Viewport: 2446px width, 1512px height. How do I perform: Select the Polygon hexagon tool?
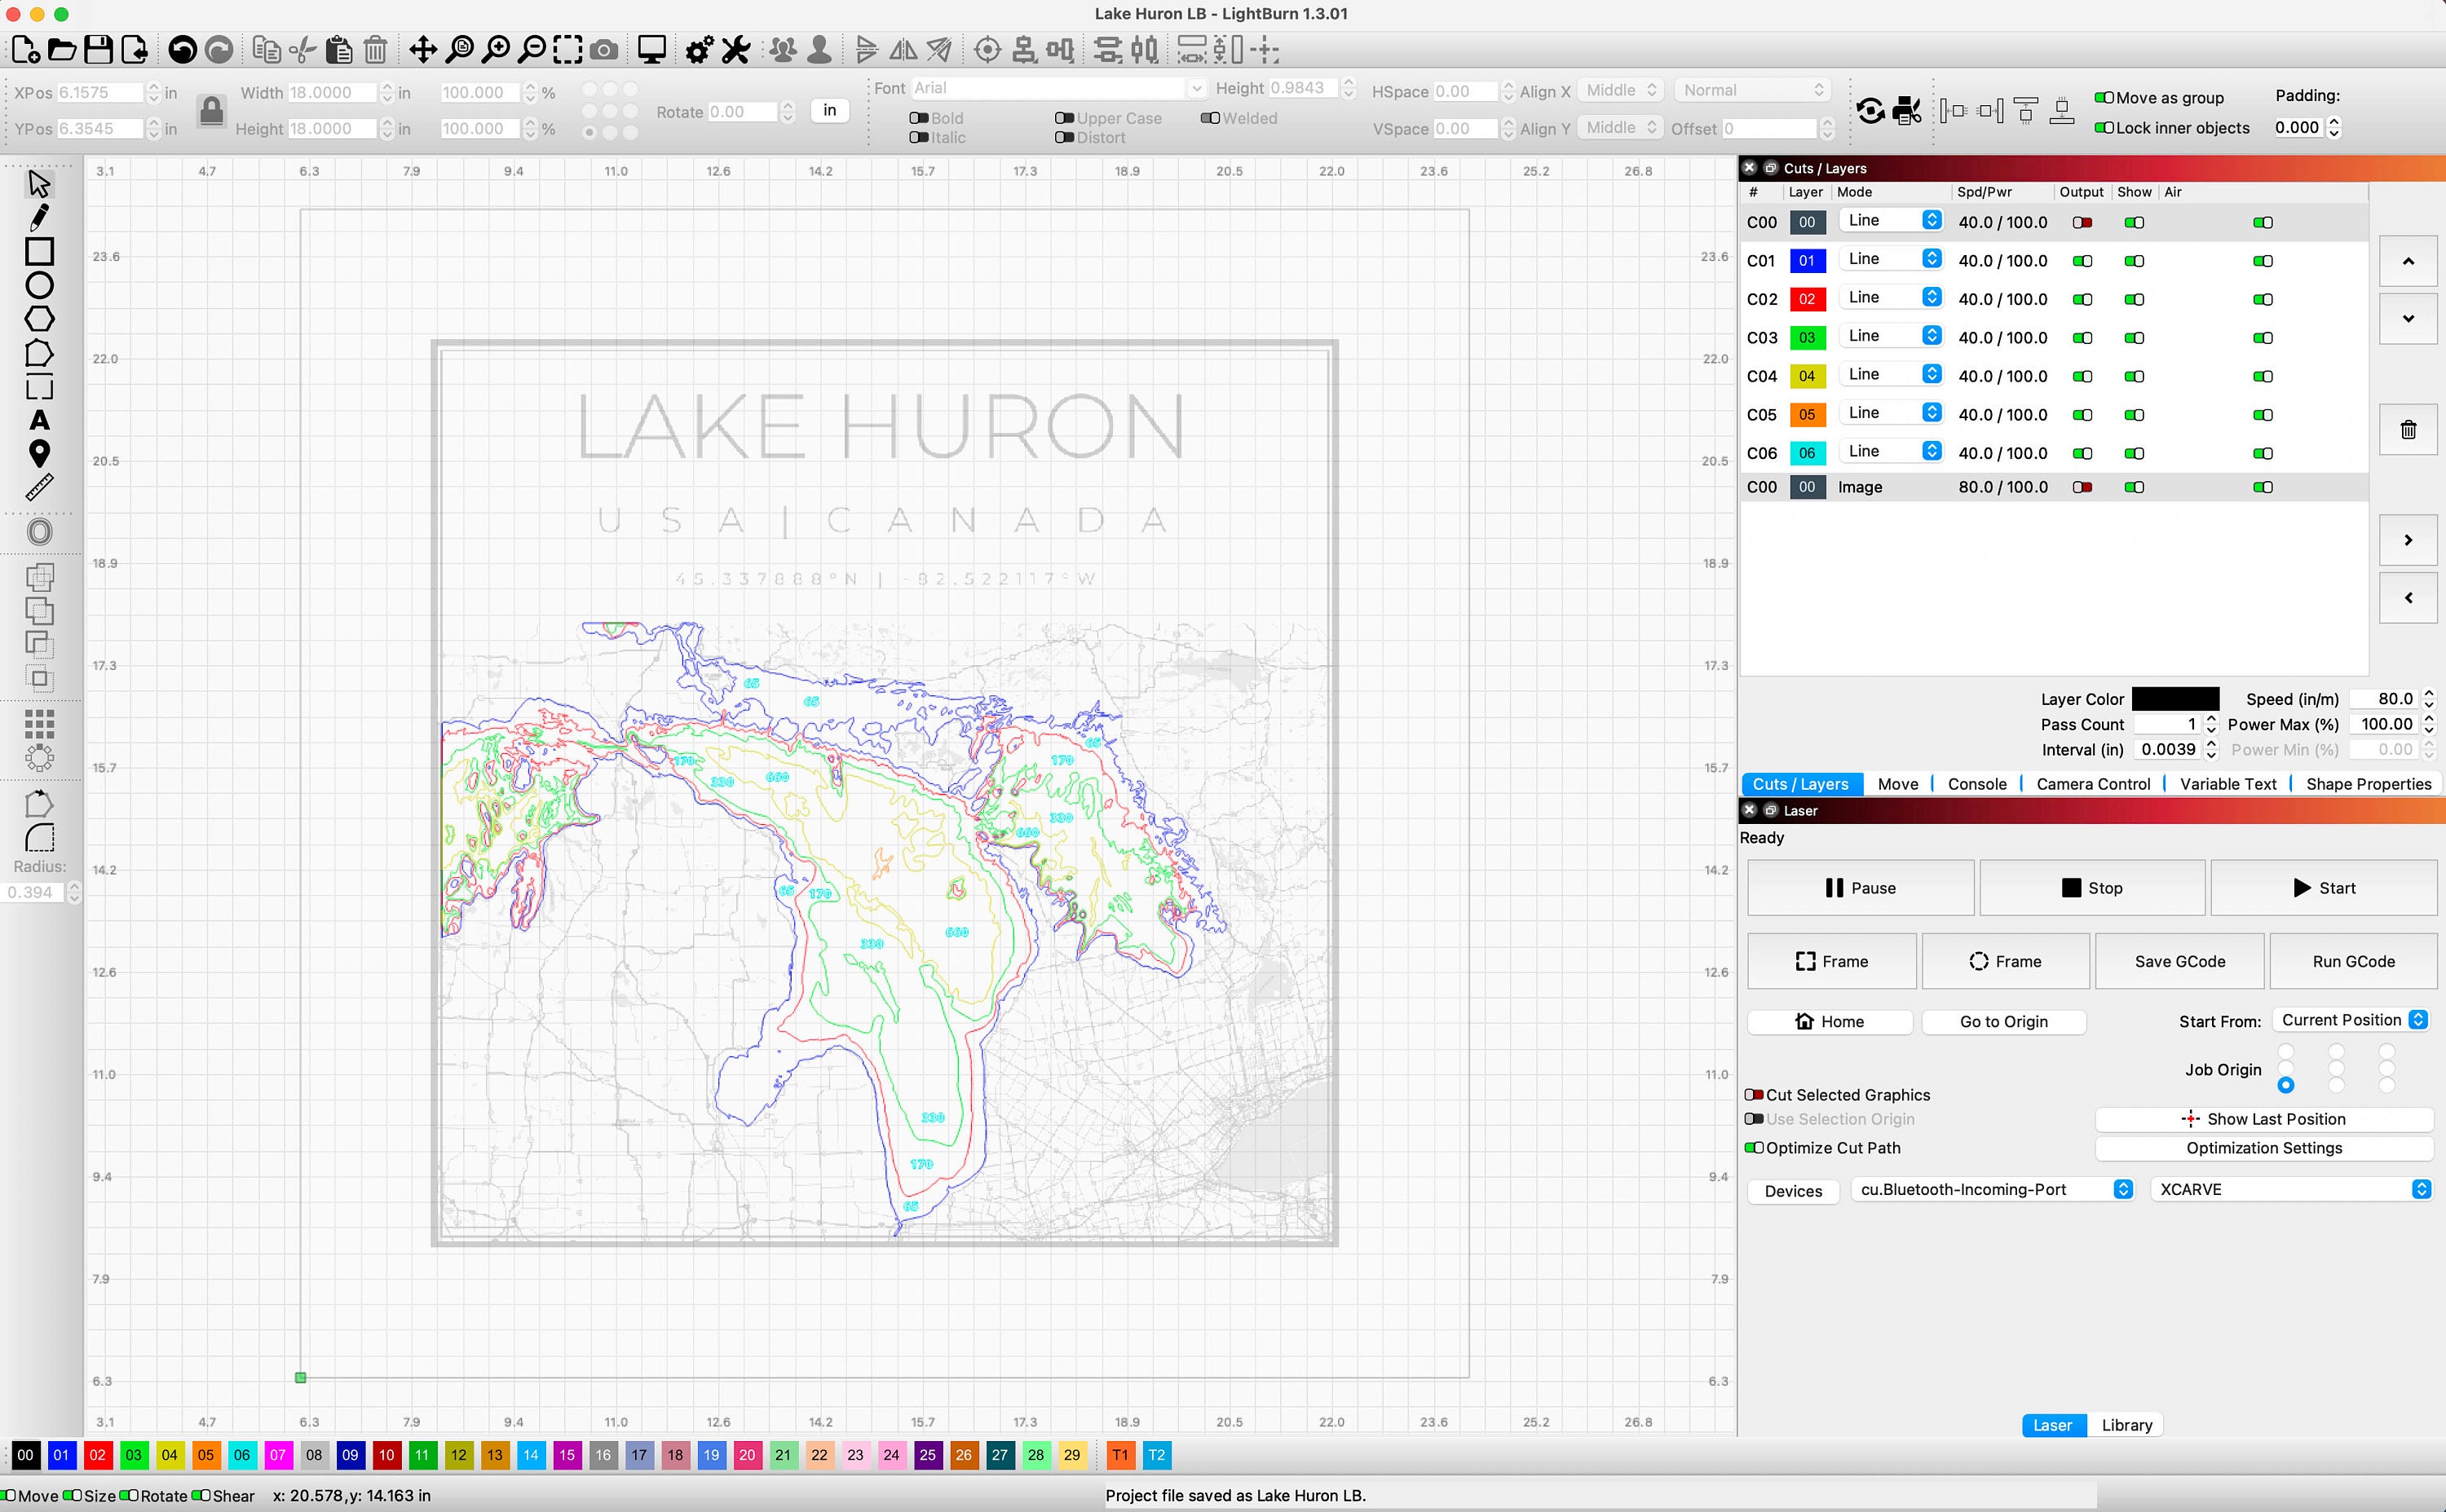pyautogui.click(x=39, y=319)
